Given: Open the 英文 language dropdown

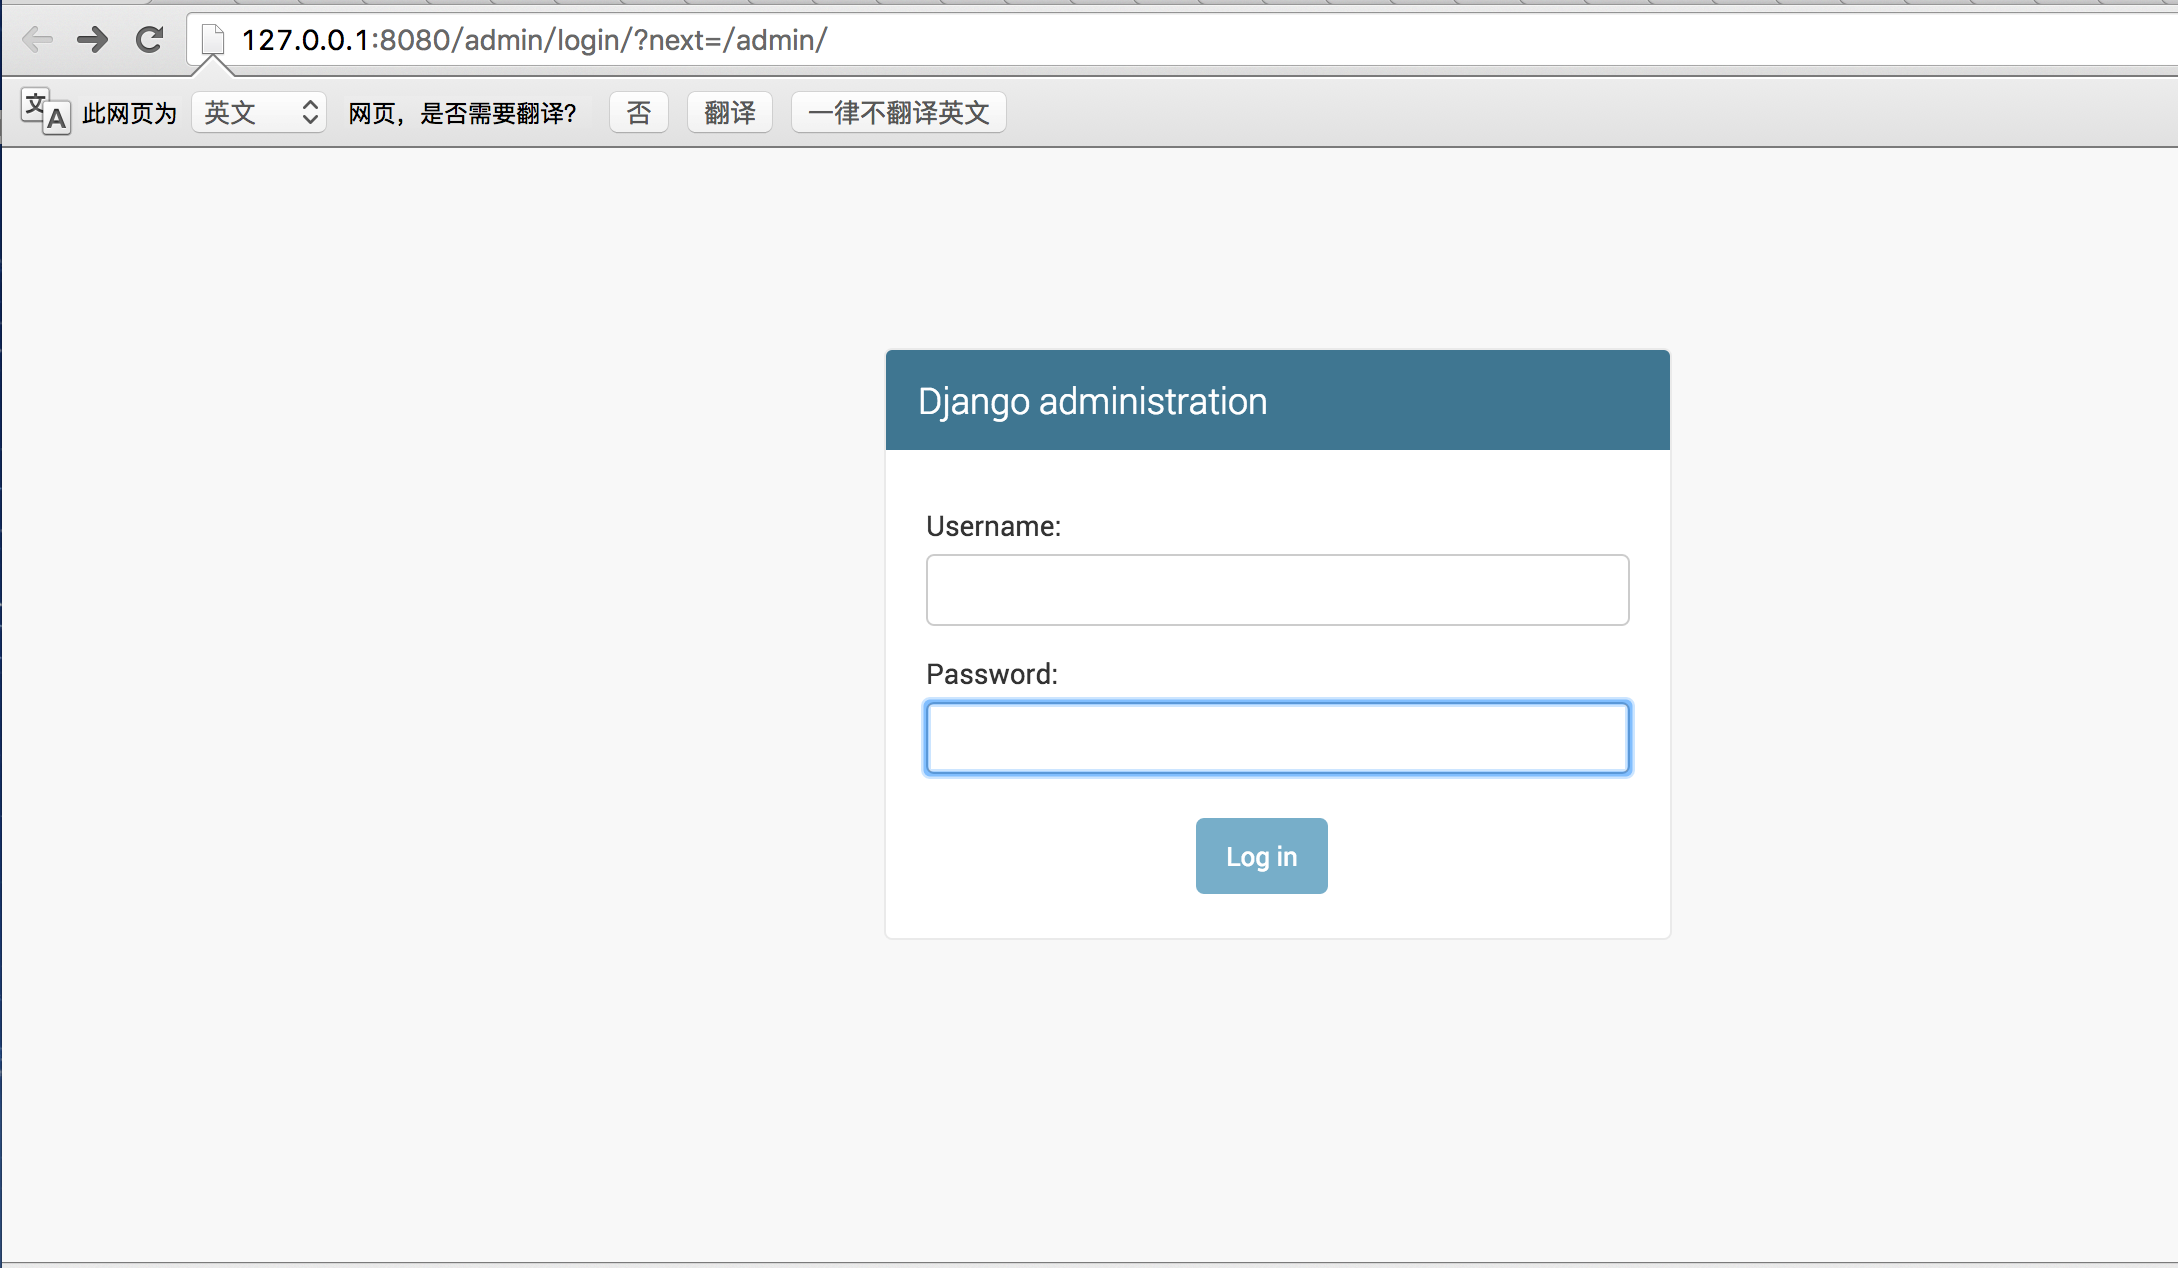Looking at the screenshot, I should pyautogui.click(x=256, y=112).
